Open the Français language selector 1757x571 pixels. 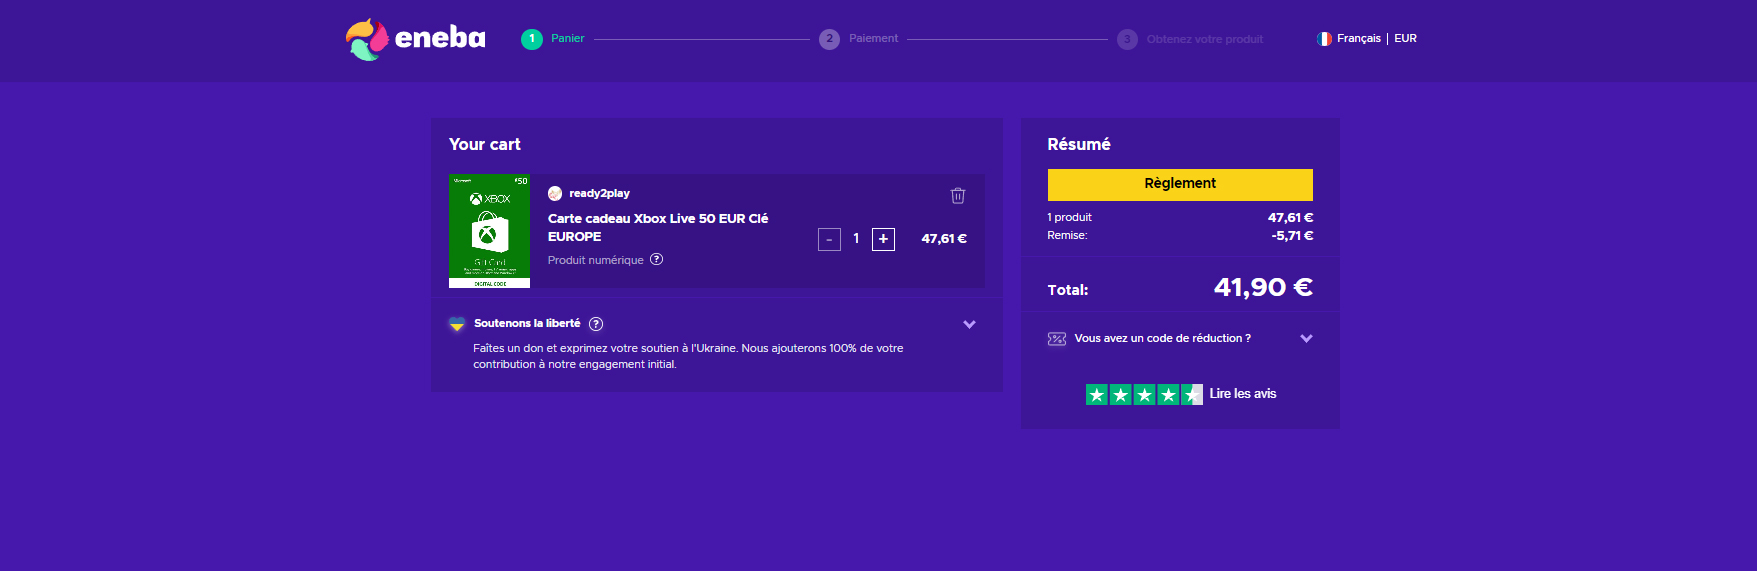tap(1358, 39)
